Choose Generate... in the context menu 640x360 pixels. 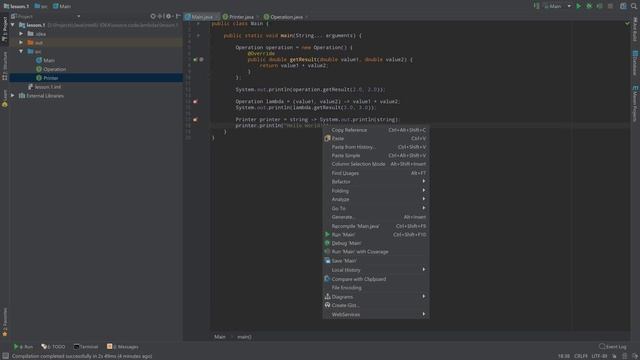click(x=376, y=217)
